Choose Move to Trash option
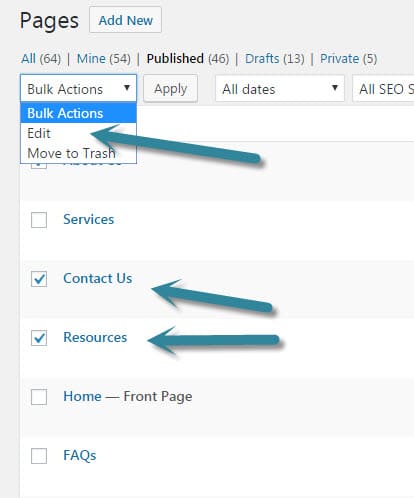414x498 pixels. 78,153
